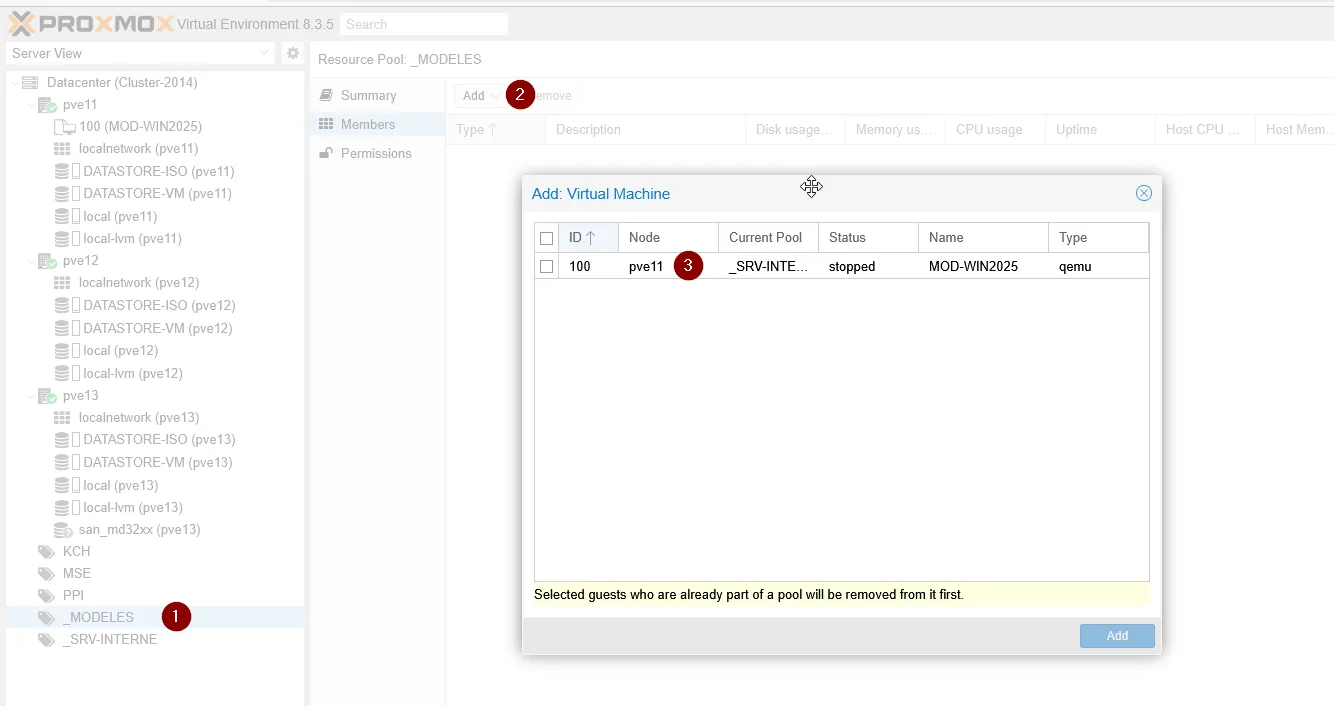
Task: Click the VM 100 monitor icon in tree
Action: (x=64, y=127)
